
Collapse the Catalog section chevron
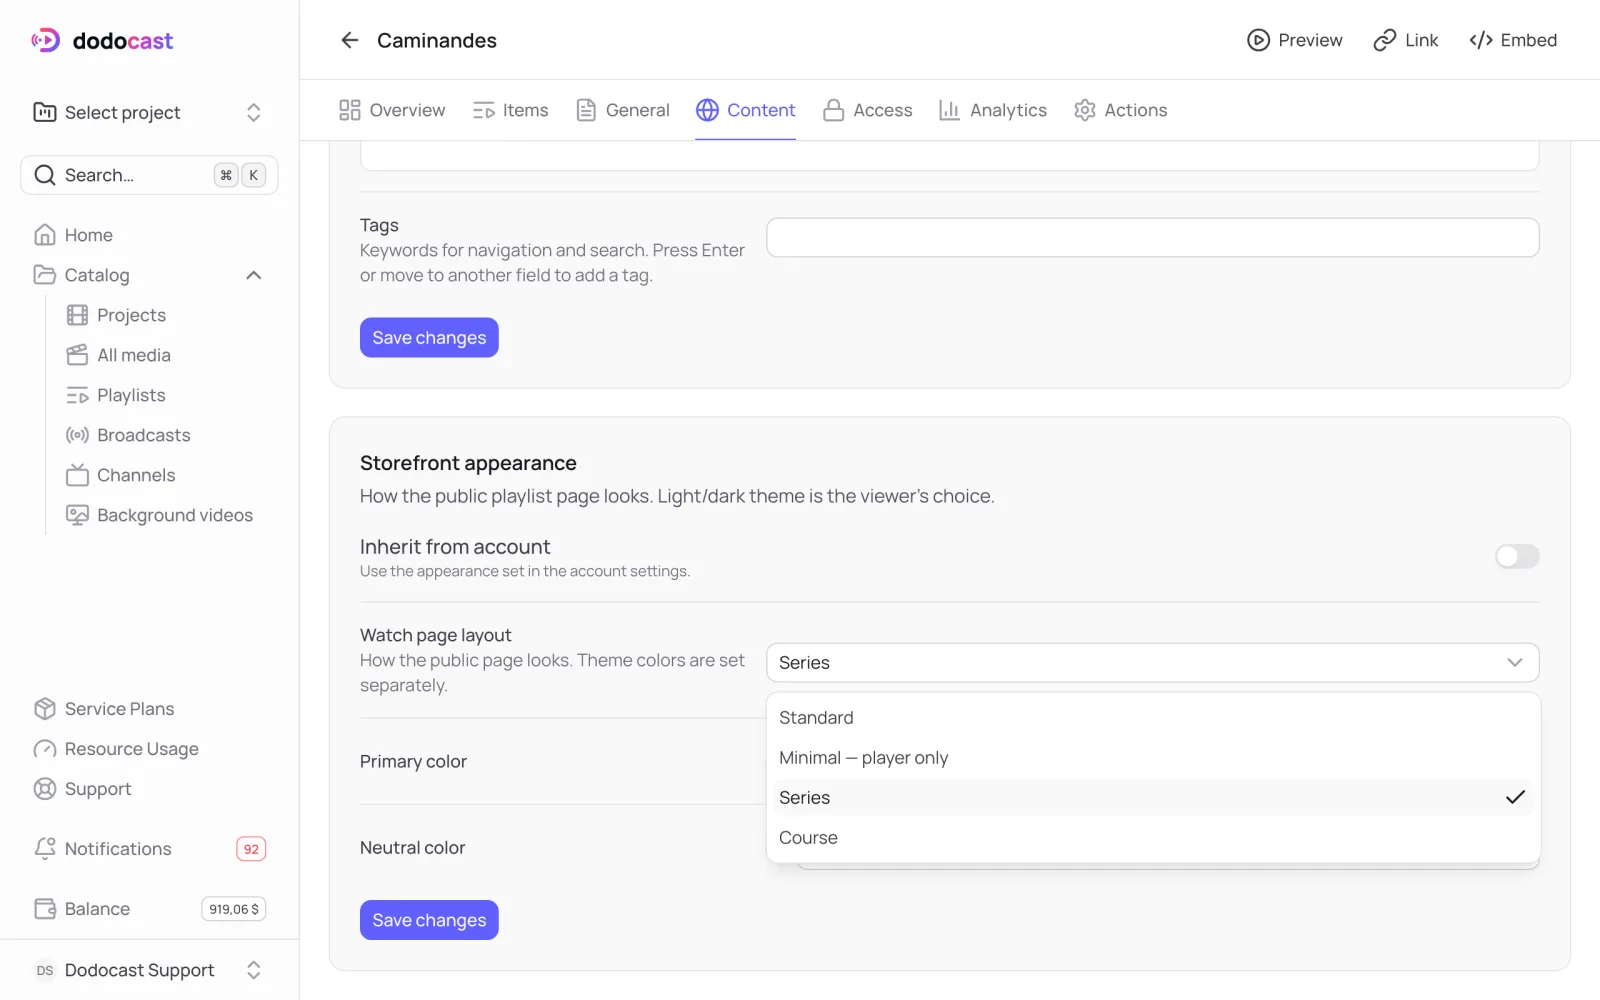point(254,275)
